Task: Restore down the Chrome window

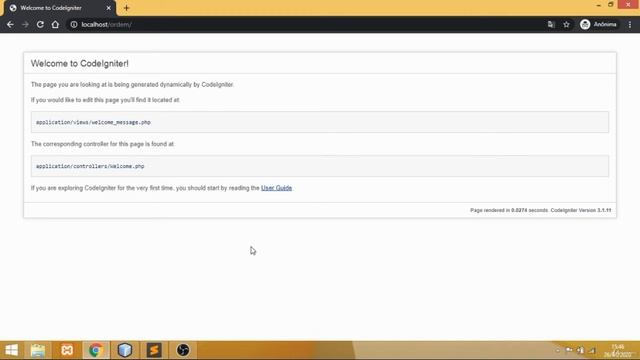Action: [611, 4]
